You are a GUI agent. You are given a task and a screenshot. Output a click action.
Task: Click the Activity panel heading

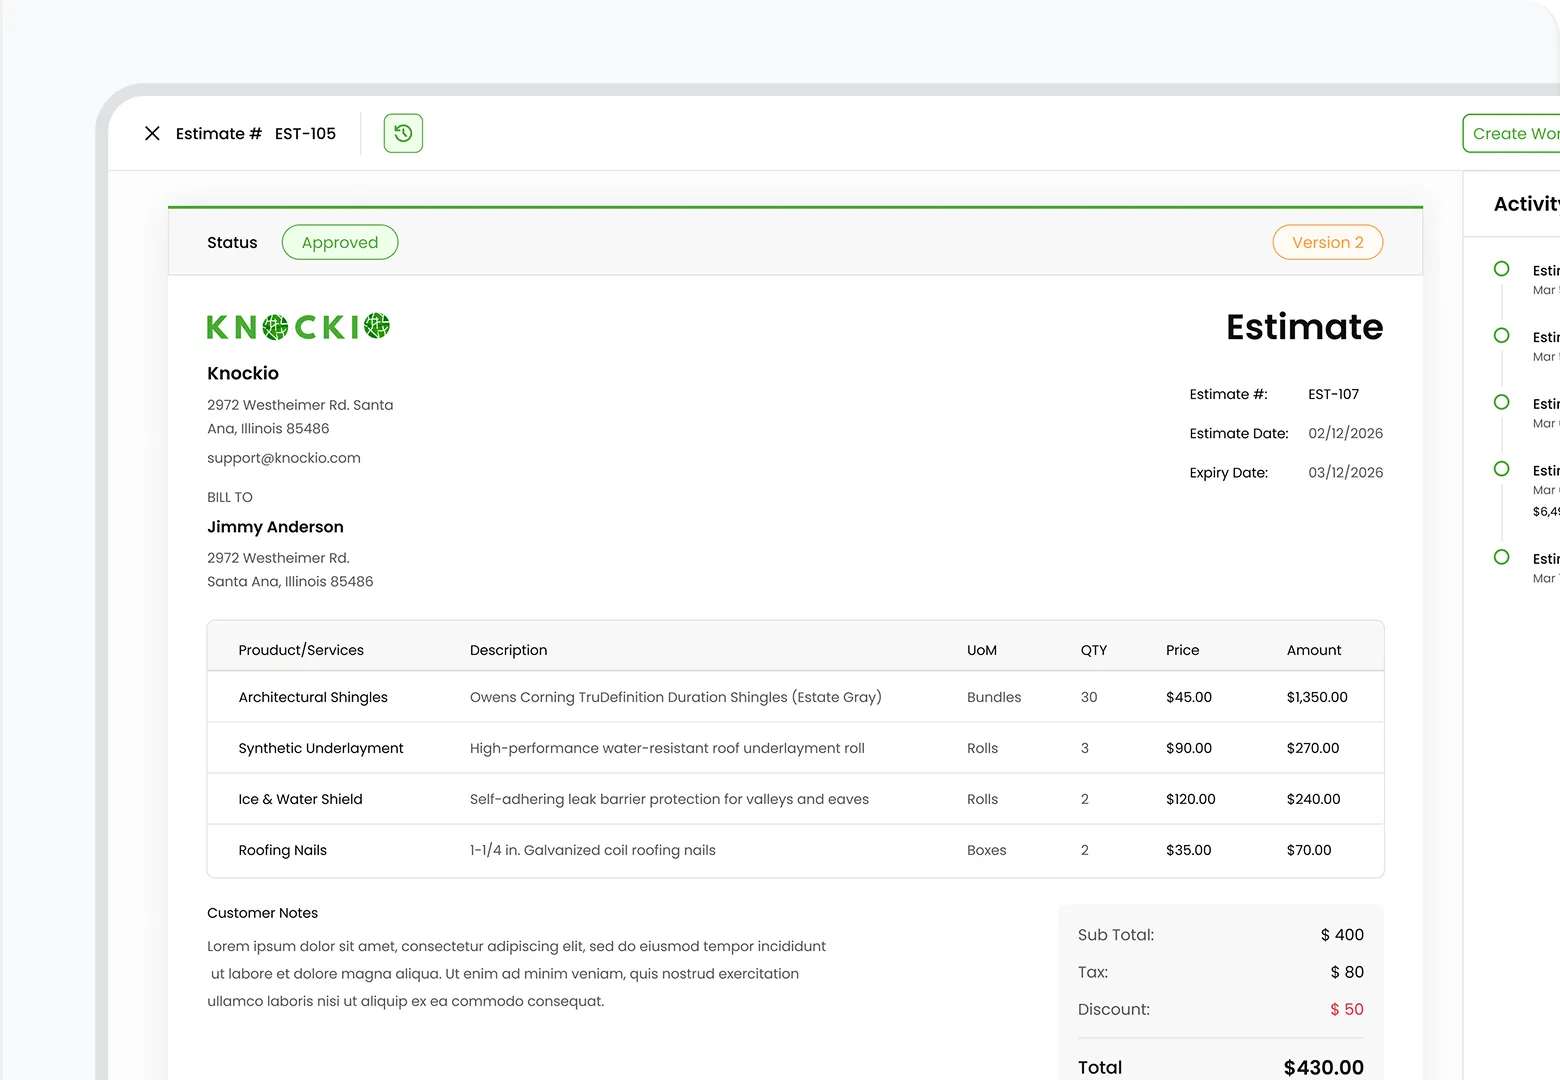click(x=1526, y=204)
